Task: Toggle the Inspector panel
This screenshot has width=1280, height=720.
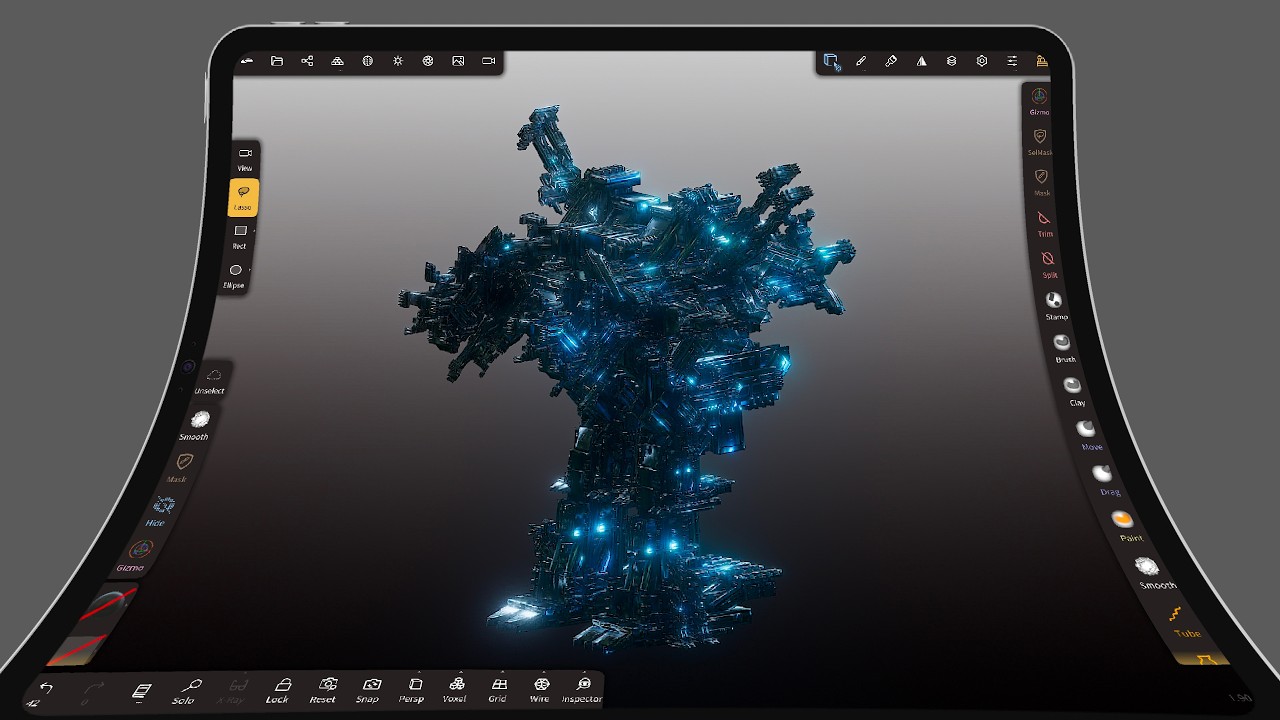Action: (582, 690)
